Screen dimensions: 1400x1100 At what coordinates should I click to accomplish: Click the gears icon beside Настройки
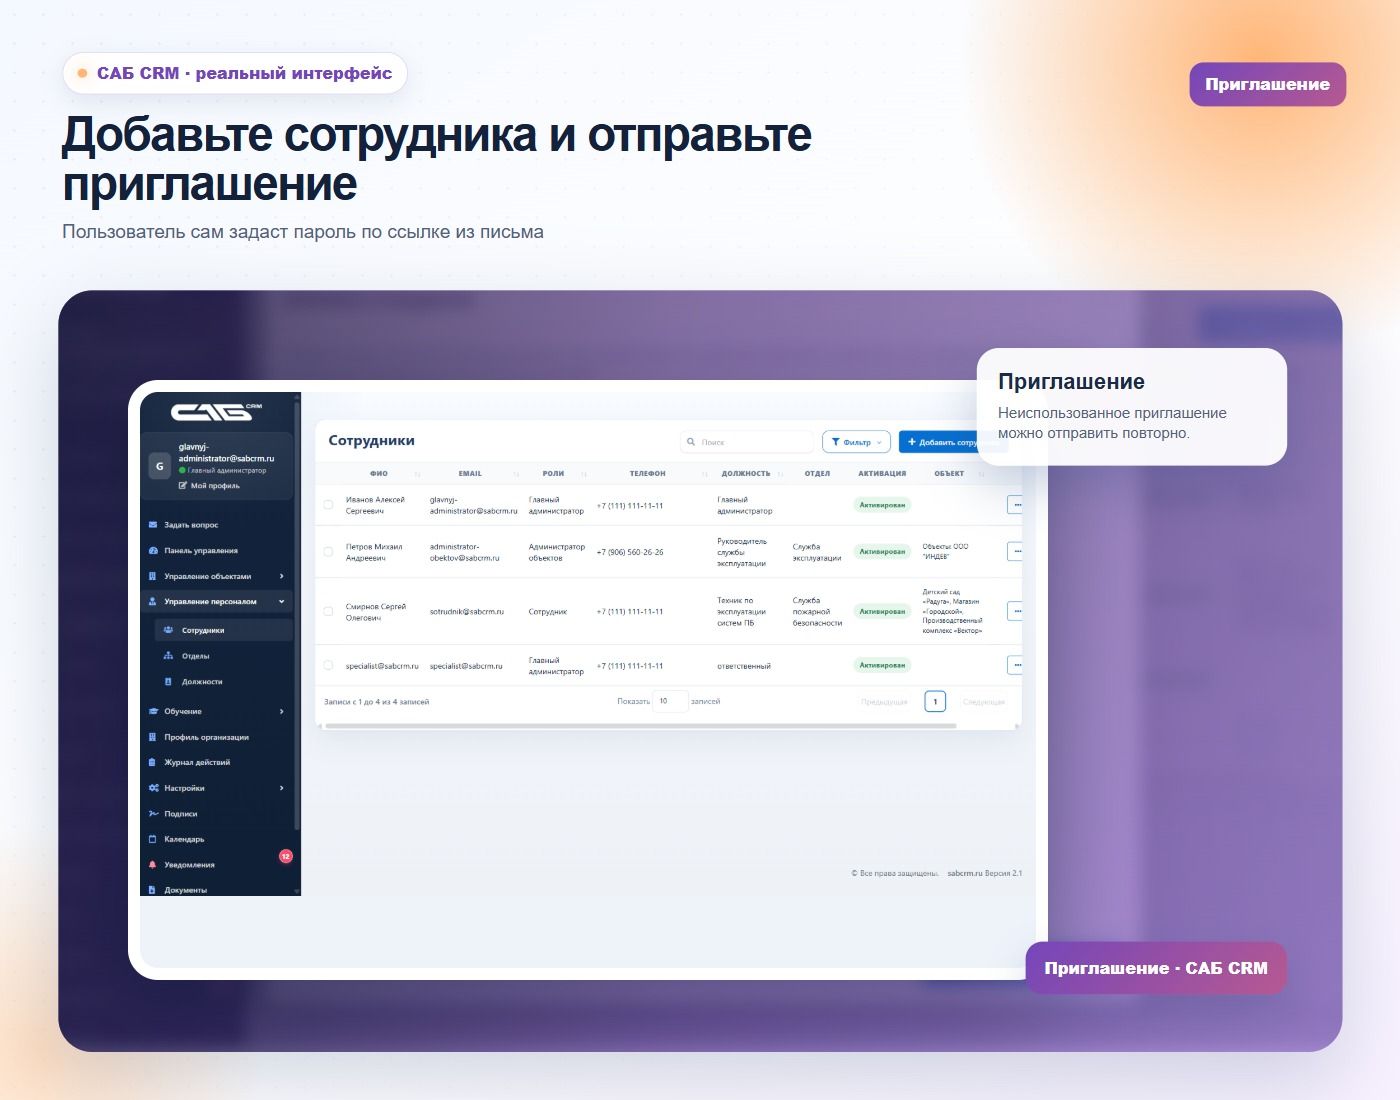coord(153,788)
